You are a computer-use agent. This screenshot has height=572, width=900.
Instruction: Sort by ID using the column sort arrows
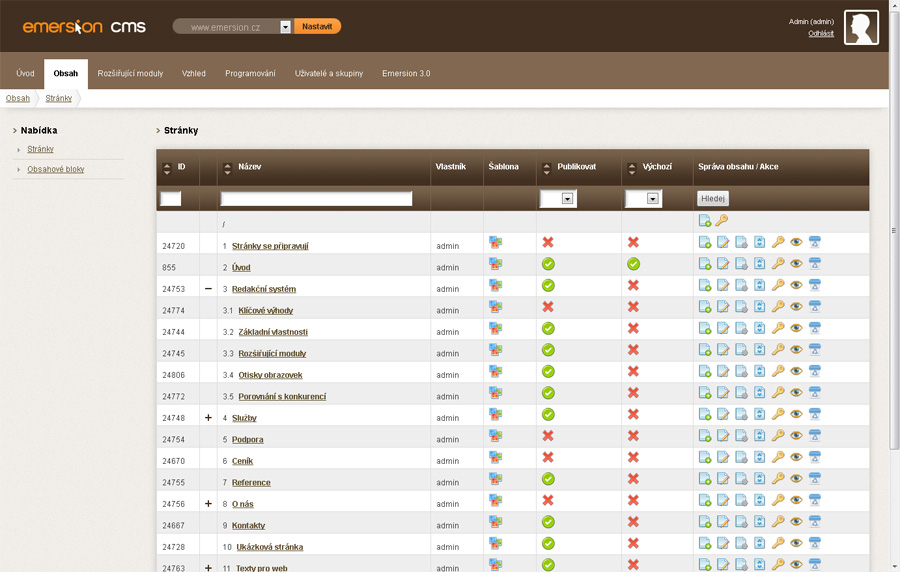(x=167, y=168)
